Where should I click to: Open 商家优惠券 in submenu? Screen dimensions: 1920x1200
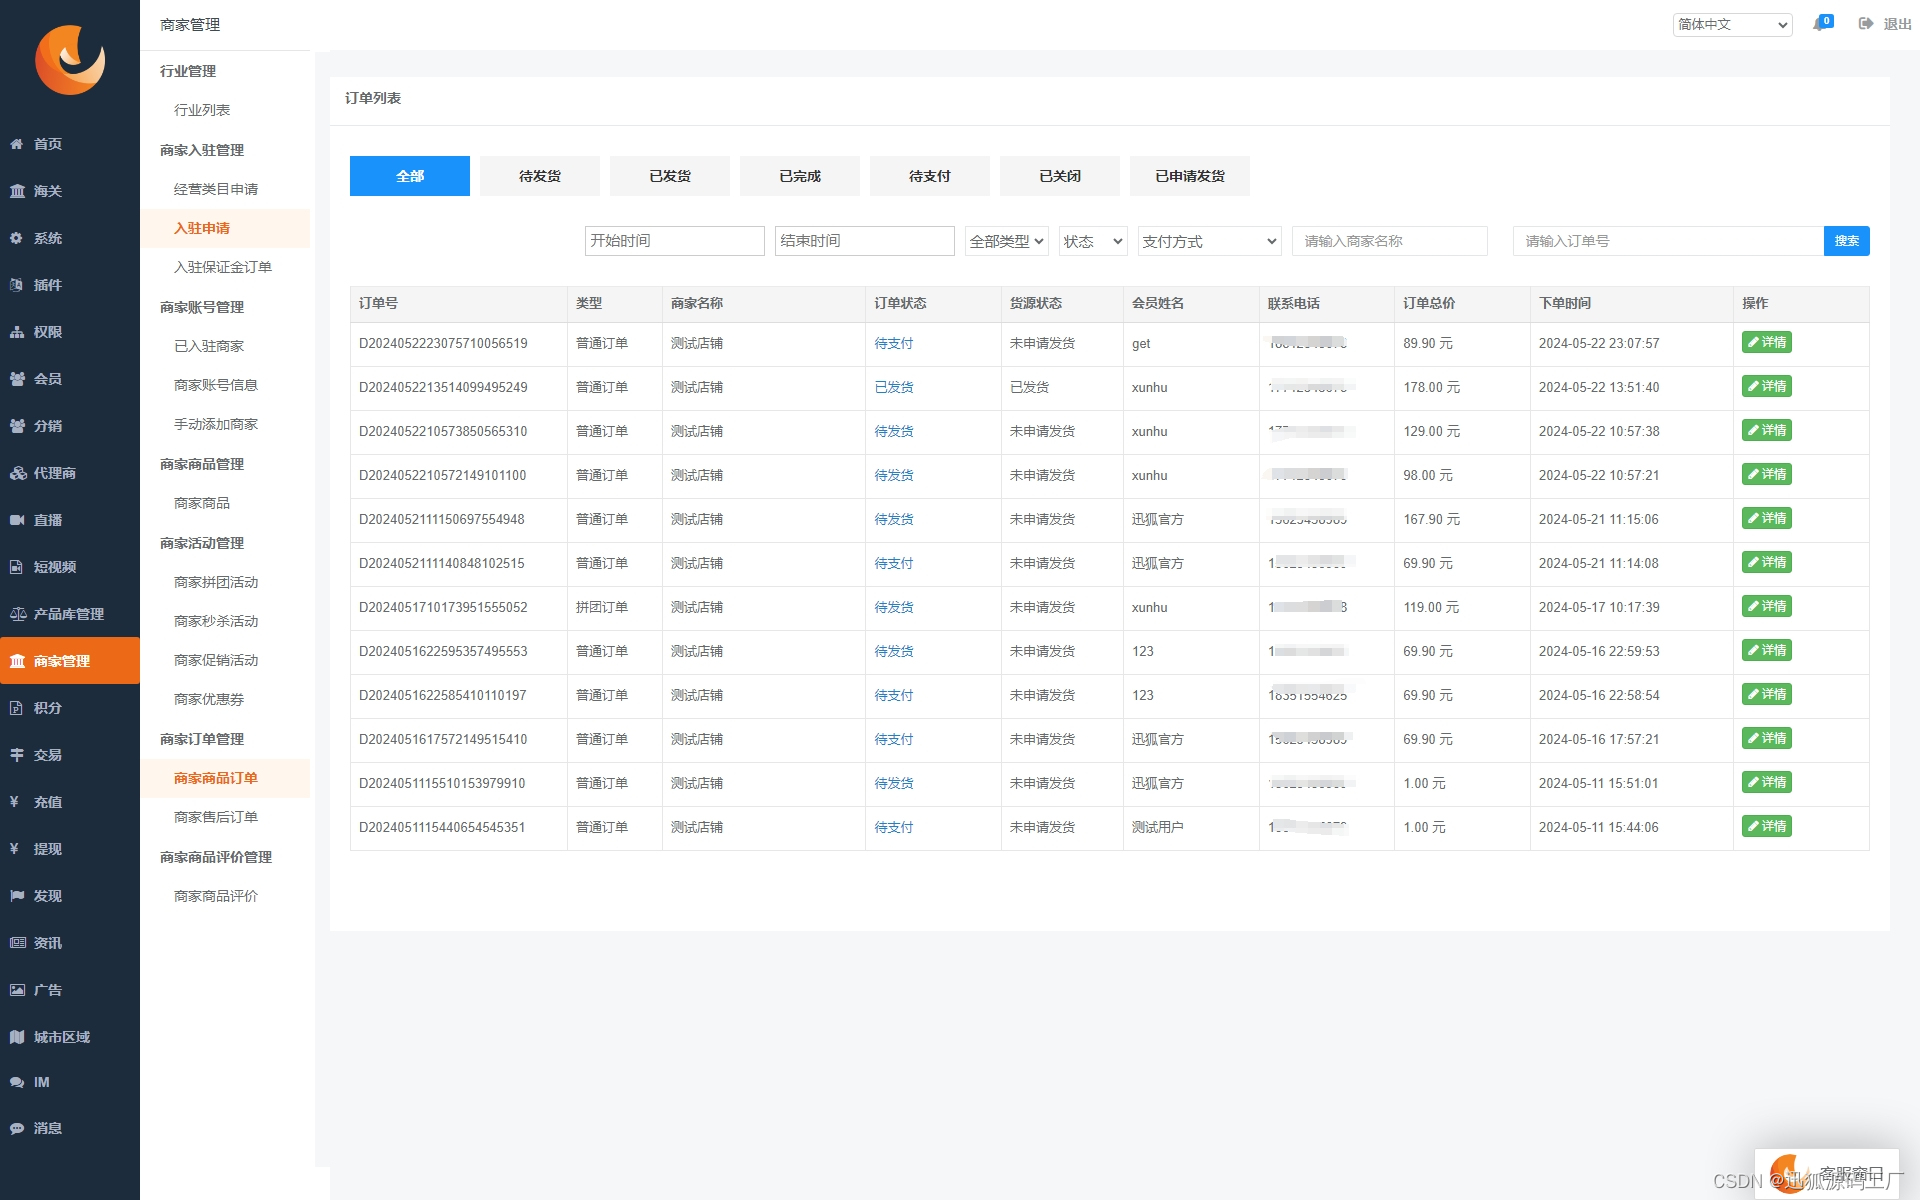point(209,699)
